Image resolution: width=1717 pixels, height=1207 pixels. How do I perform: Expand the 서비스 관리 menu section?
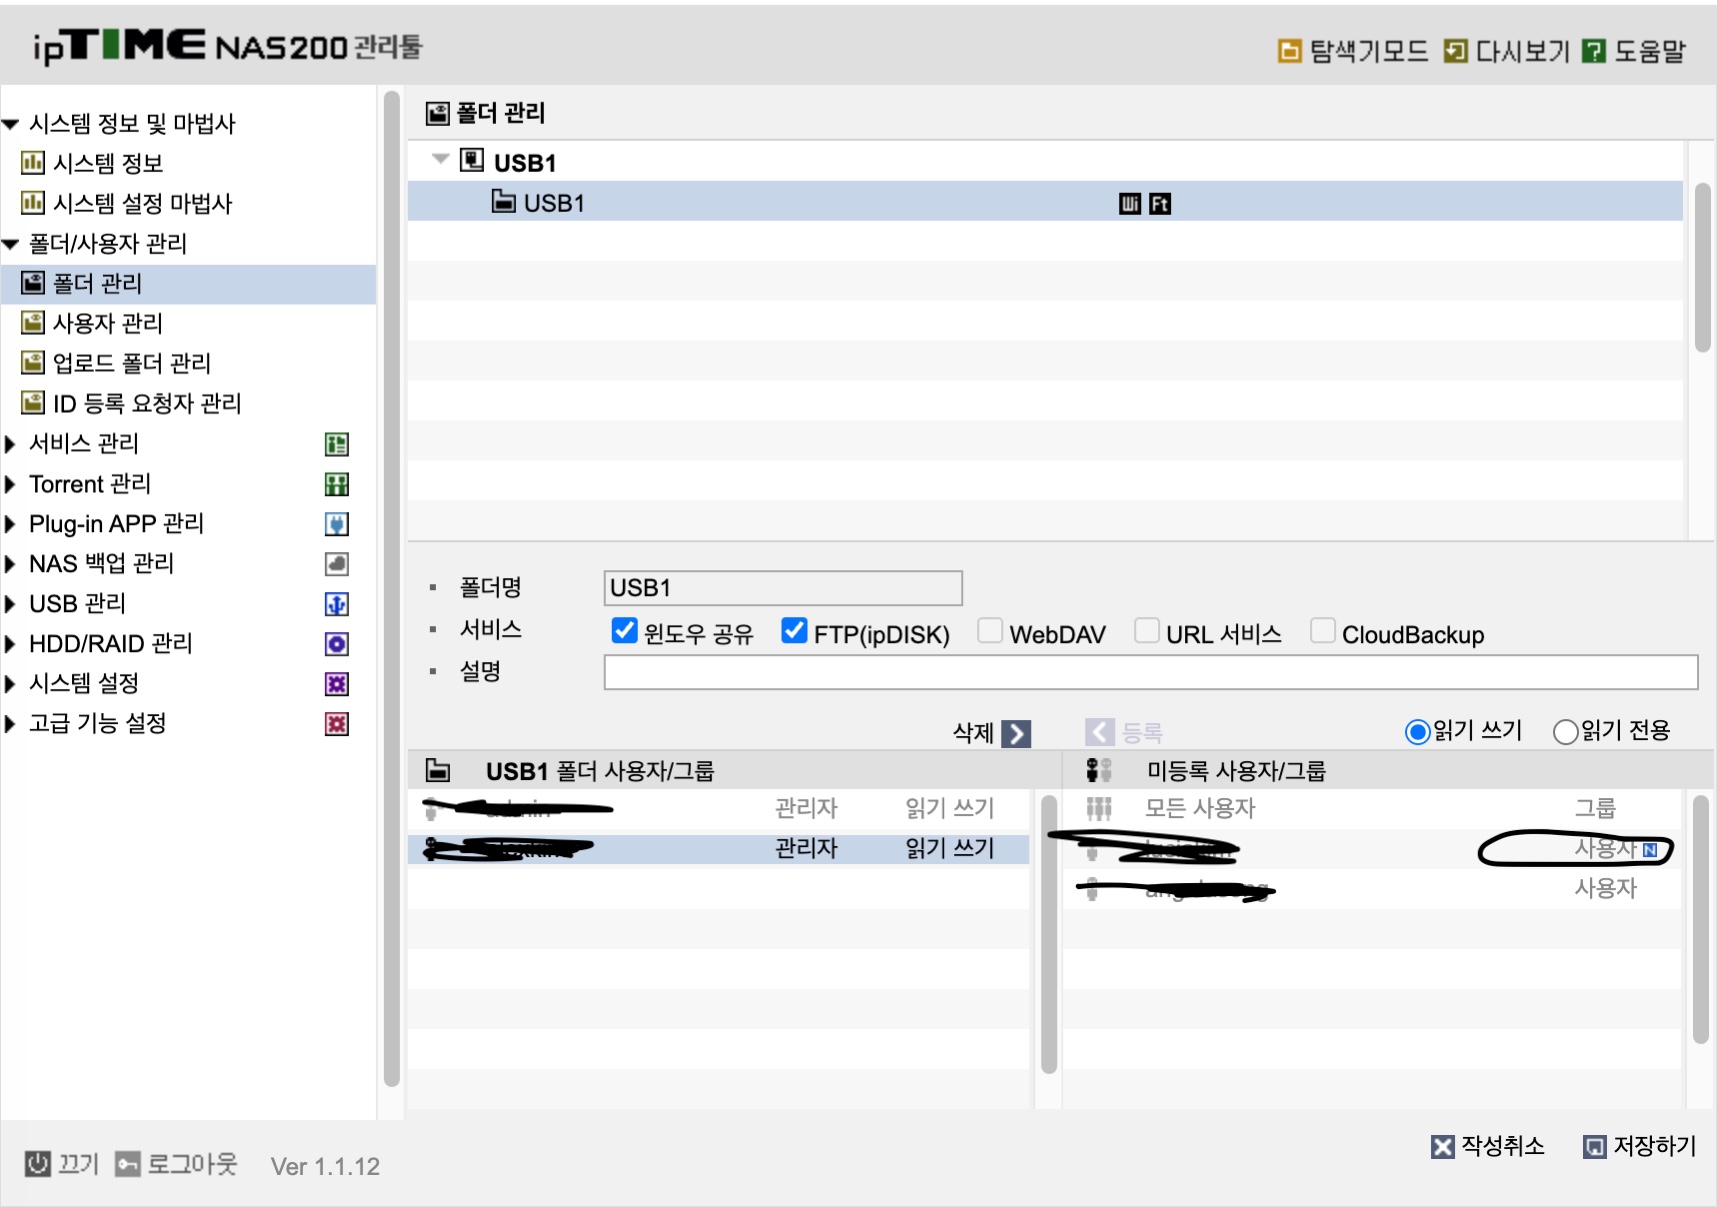click(10, 444)
